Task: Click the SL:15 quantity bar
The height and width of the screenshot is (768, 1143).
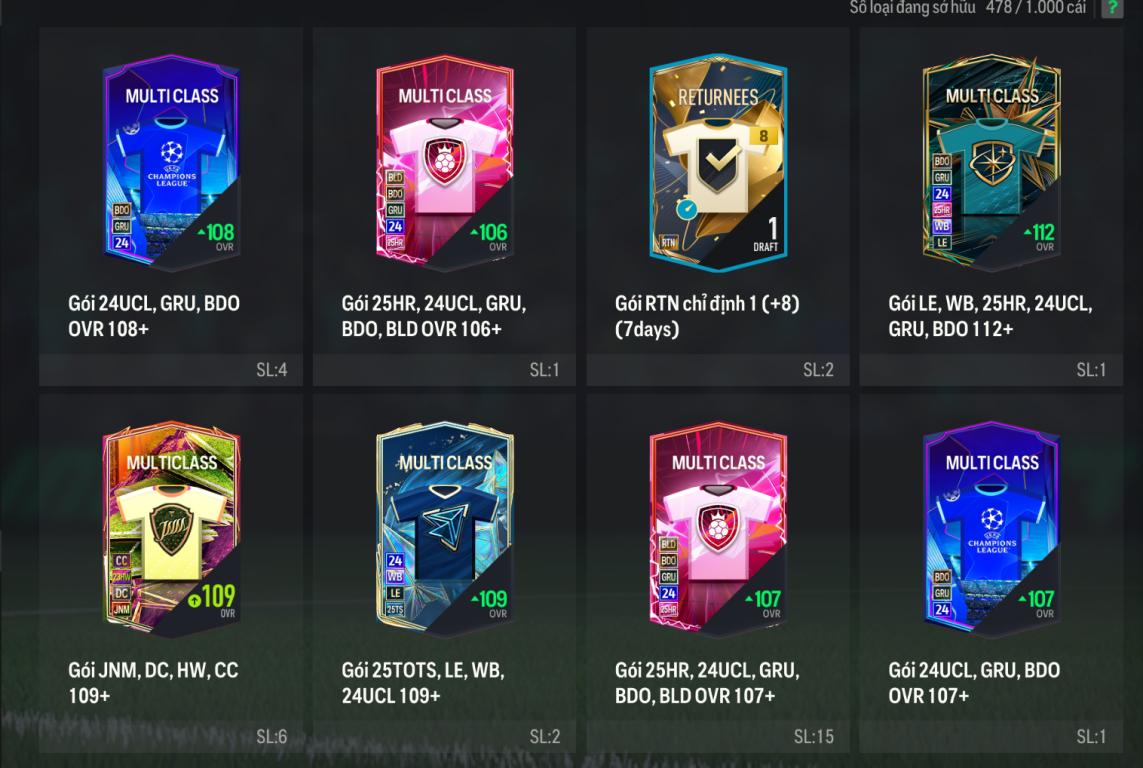Action: point(718,737)
